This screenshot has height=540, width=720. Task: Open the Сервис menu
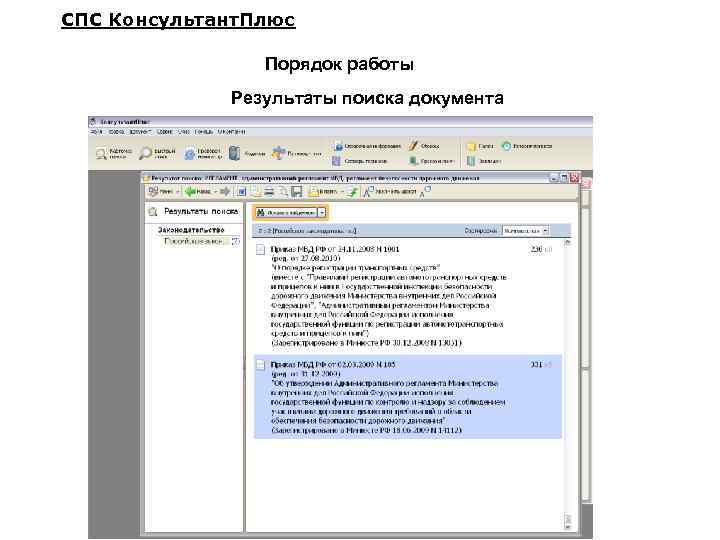[x=164, y=132]
